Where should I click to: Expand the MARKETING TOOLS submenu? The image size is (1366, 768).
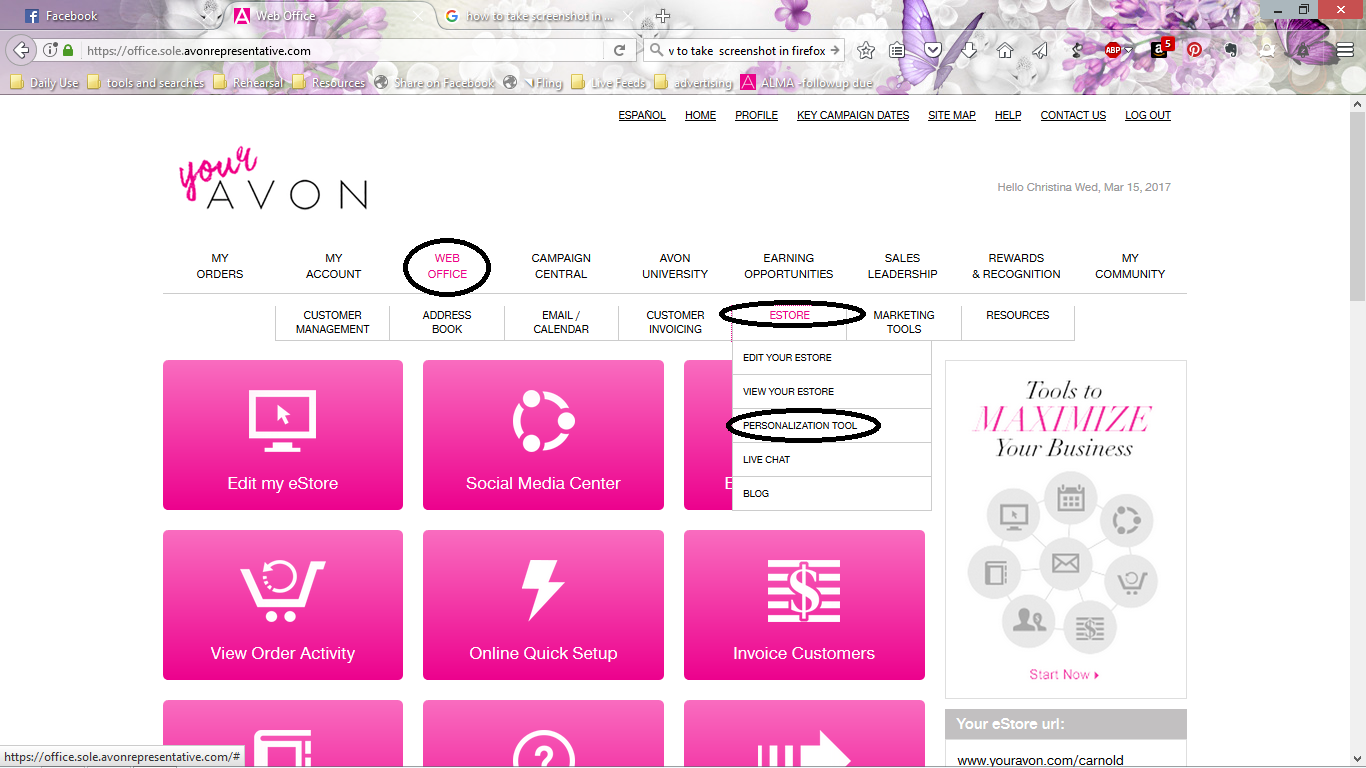pyautogui.click(x=904, y=322)
